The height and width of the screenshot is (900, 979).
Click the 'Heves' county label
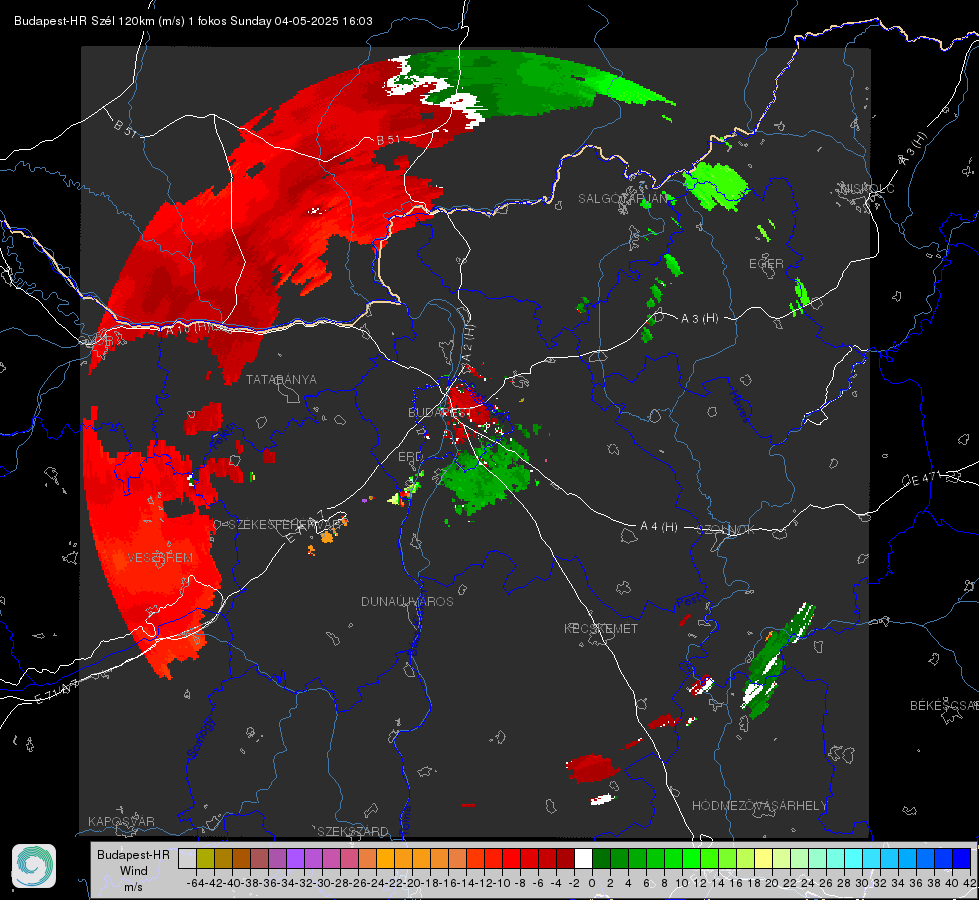click(x=740, y=406)
